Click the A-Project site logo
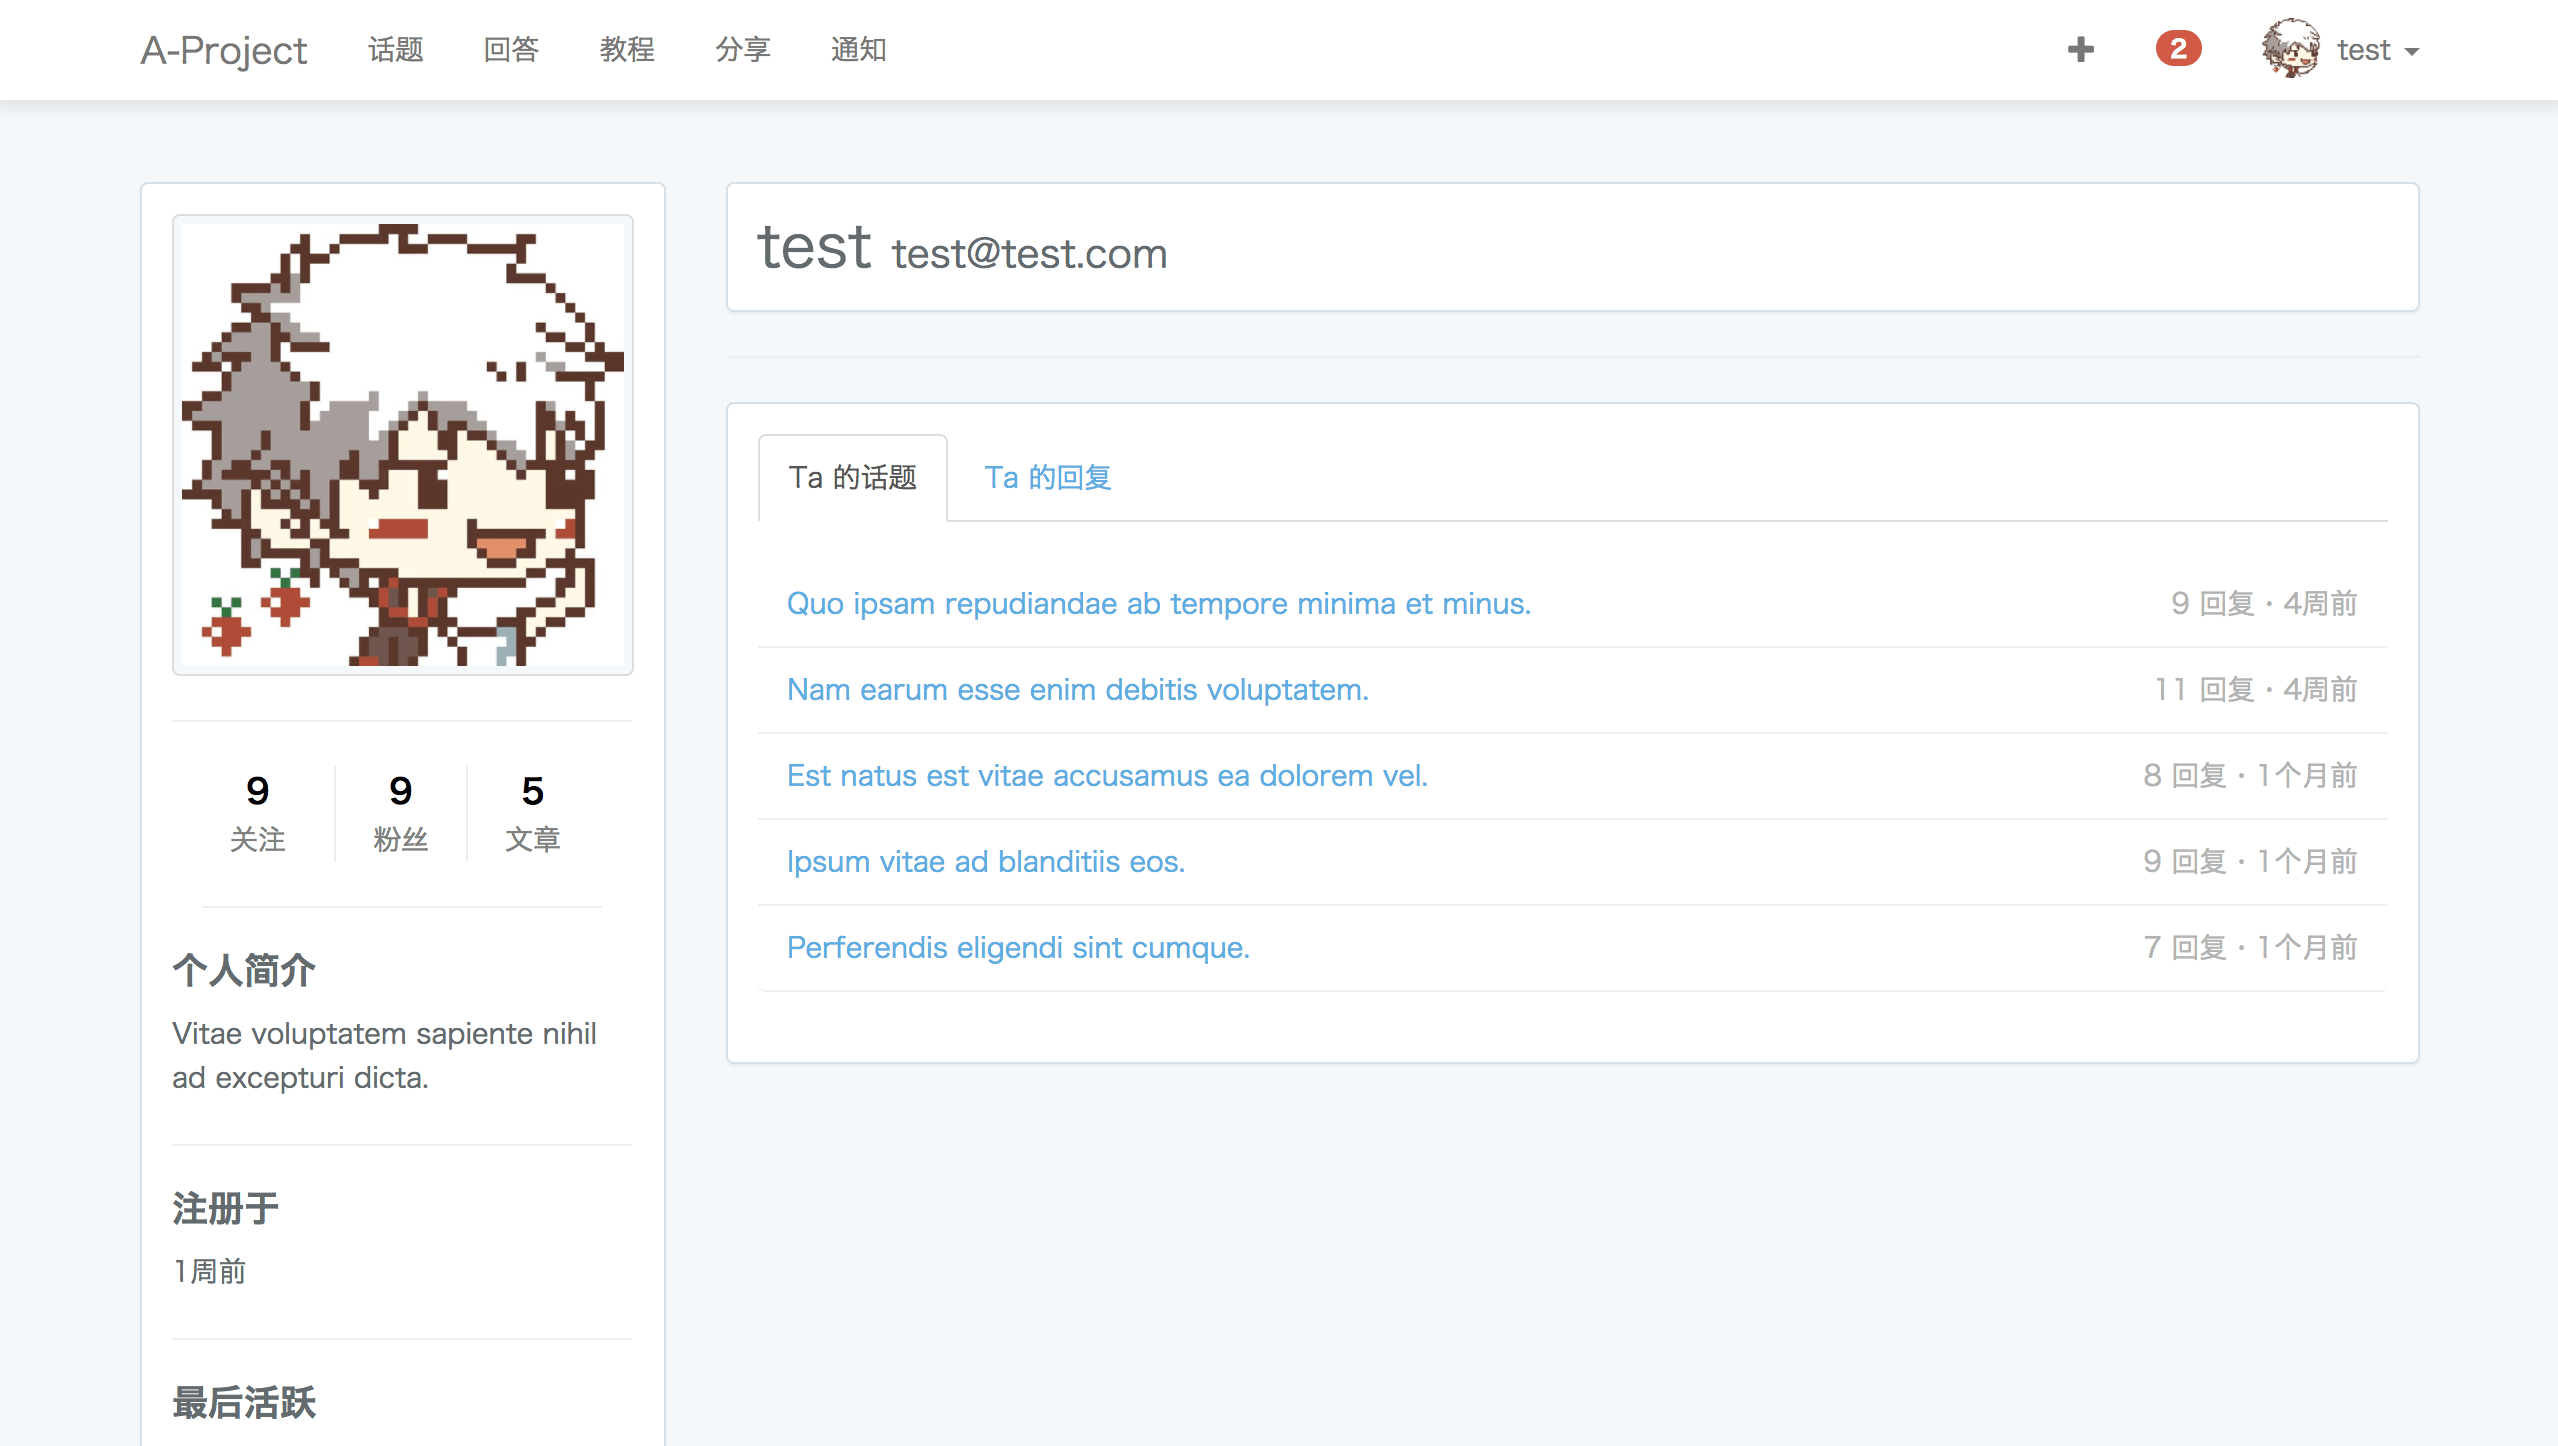Screen dimensions: 2558x1446 tap(223, 49)
